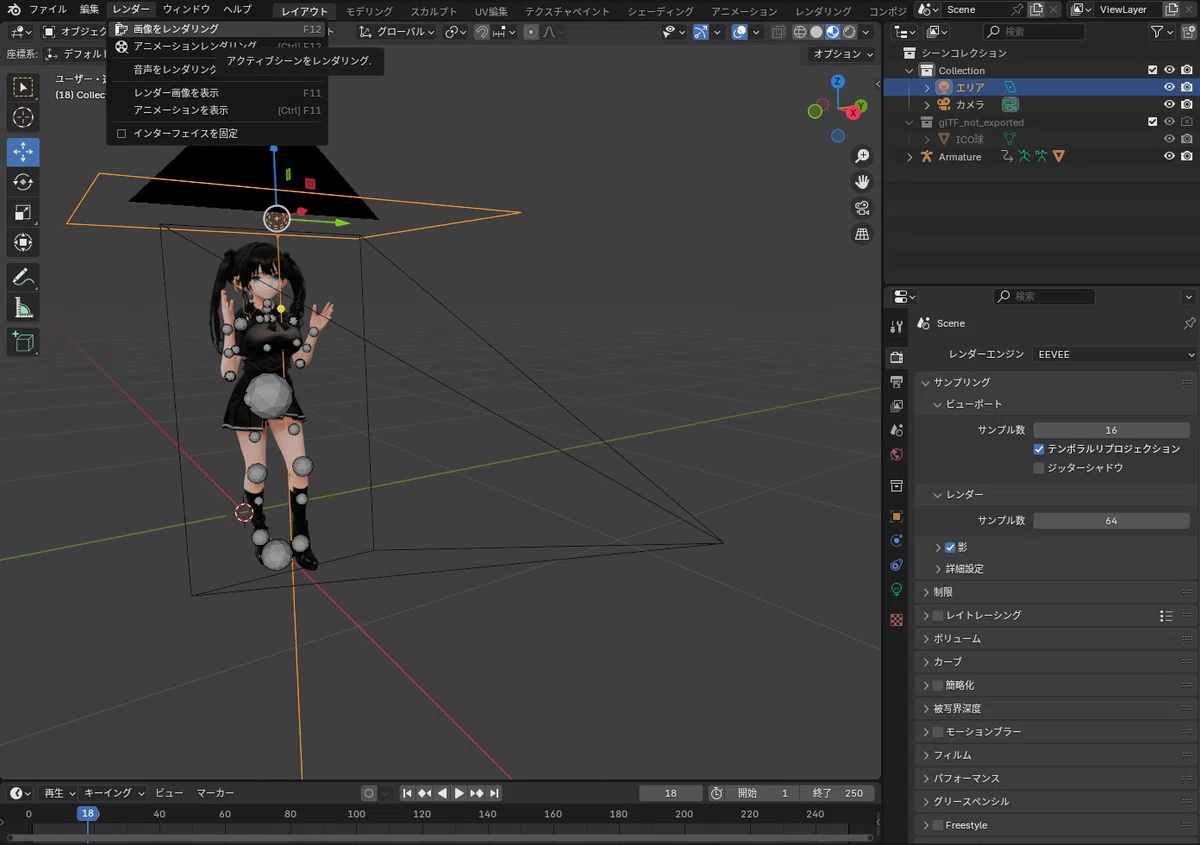
Task: Open the Object properties orange square tab
Action: (896, 516)
